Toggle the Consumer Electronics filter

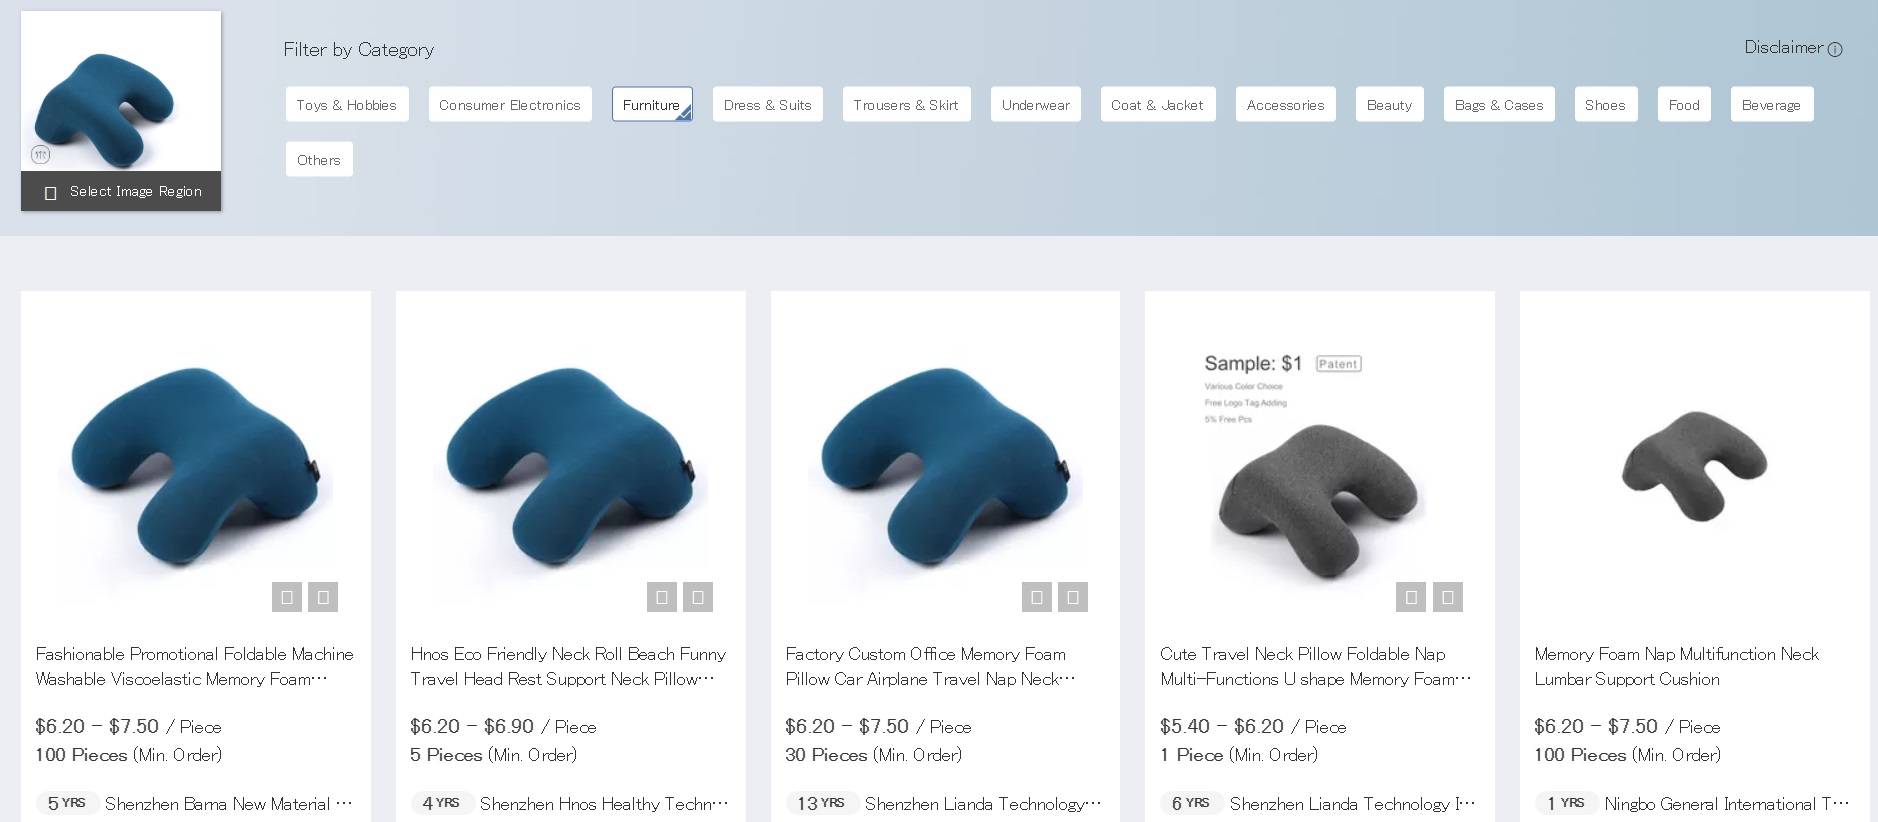point(510,104)
